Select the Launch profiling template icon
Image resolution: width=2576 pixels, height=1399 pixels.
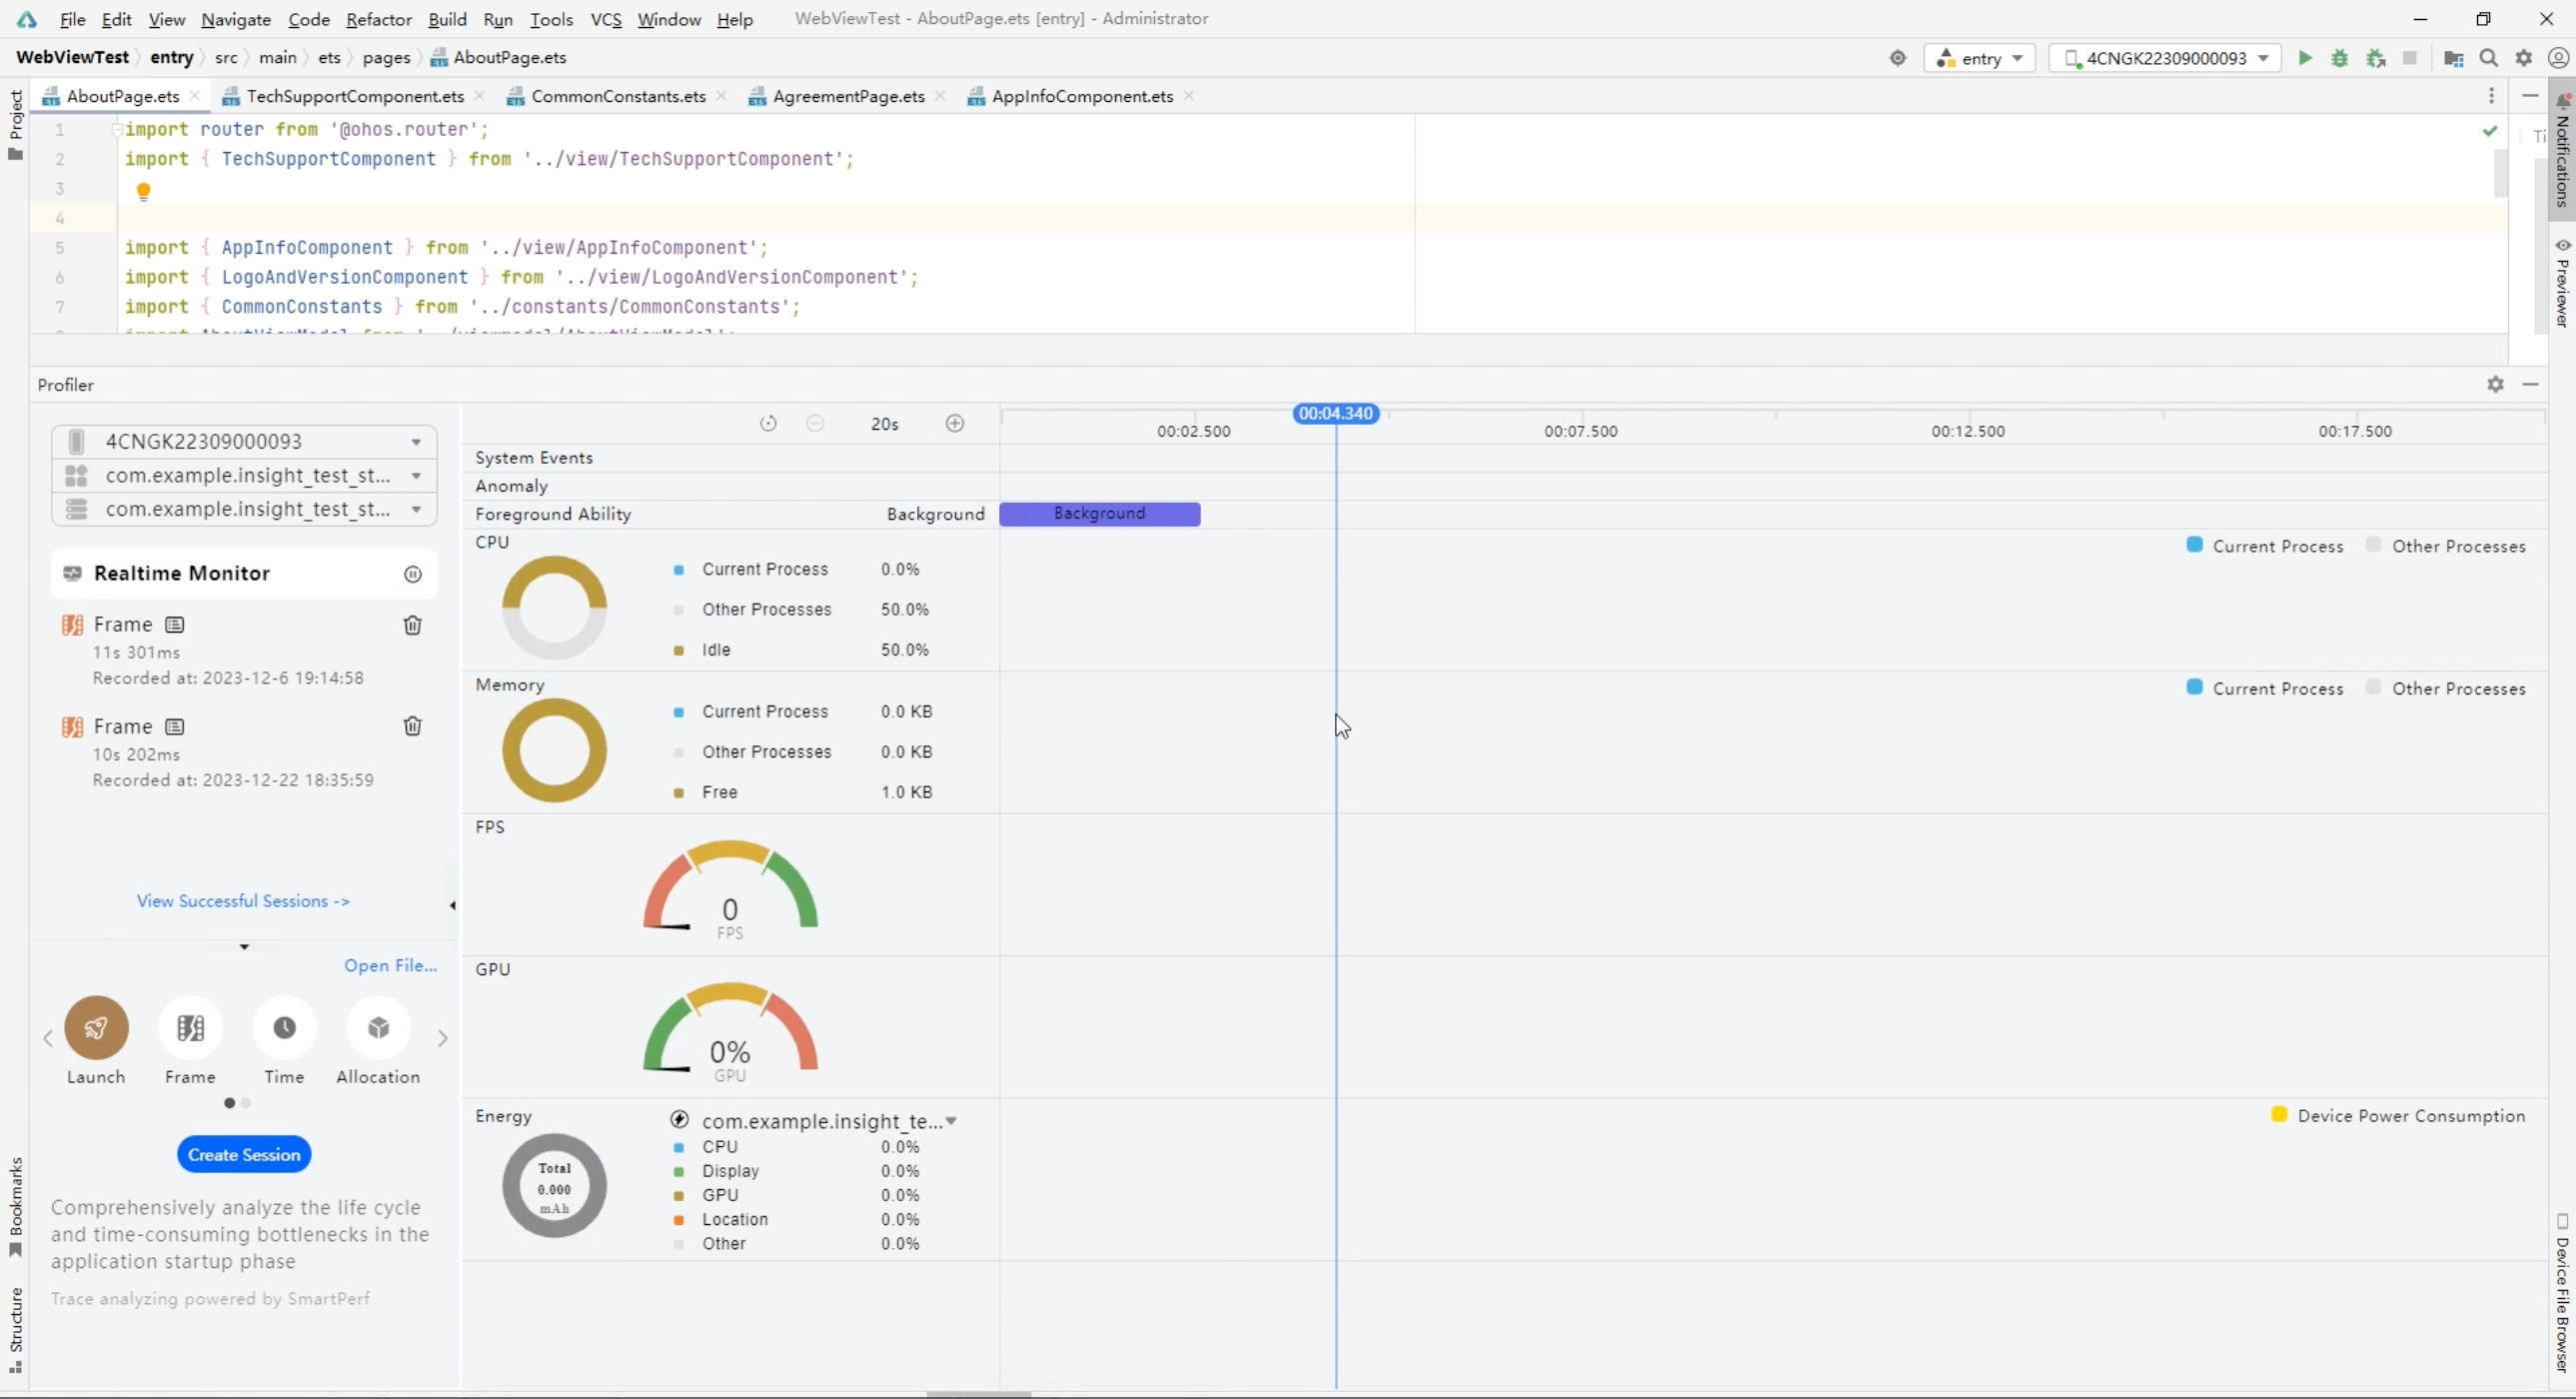click(x=96, y=1027)
